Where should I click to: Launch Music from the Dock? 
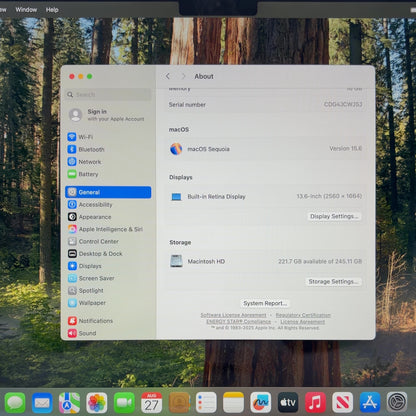pyautogui.click(x=315, y=402)
